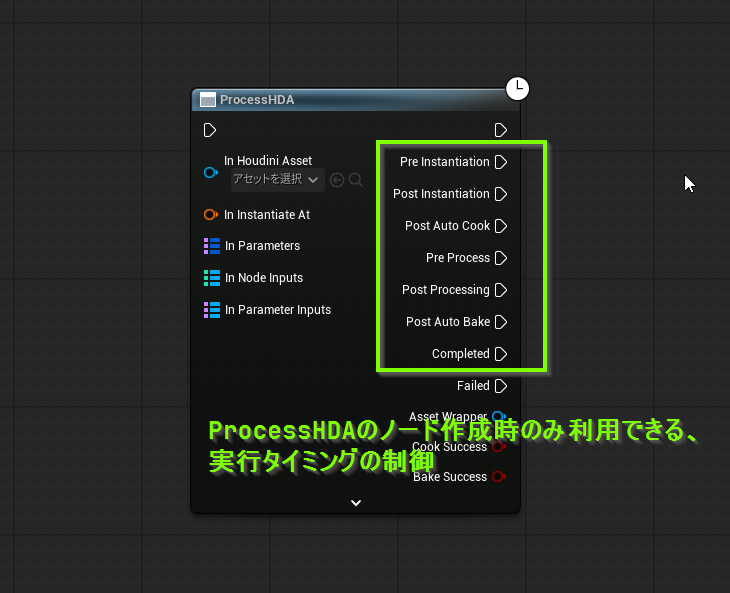Open the アセットを選択 asset dropdown
This screenshot has height=593, width=730.
[277, 180]
